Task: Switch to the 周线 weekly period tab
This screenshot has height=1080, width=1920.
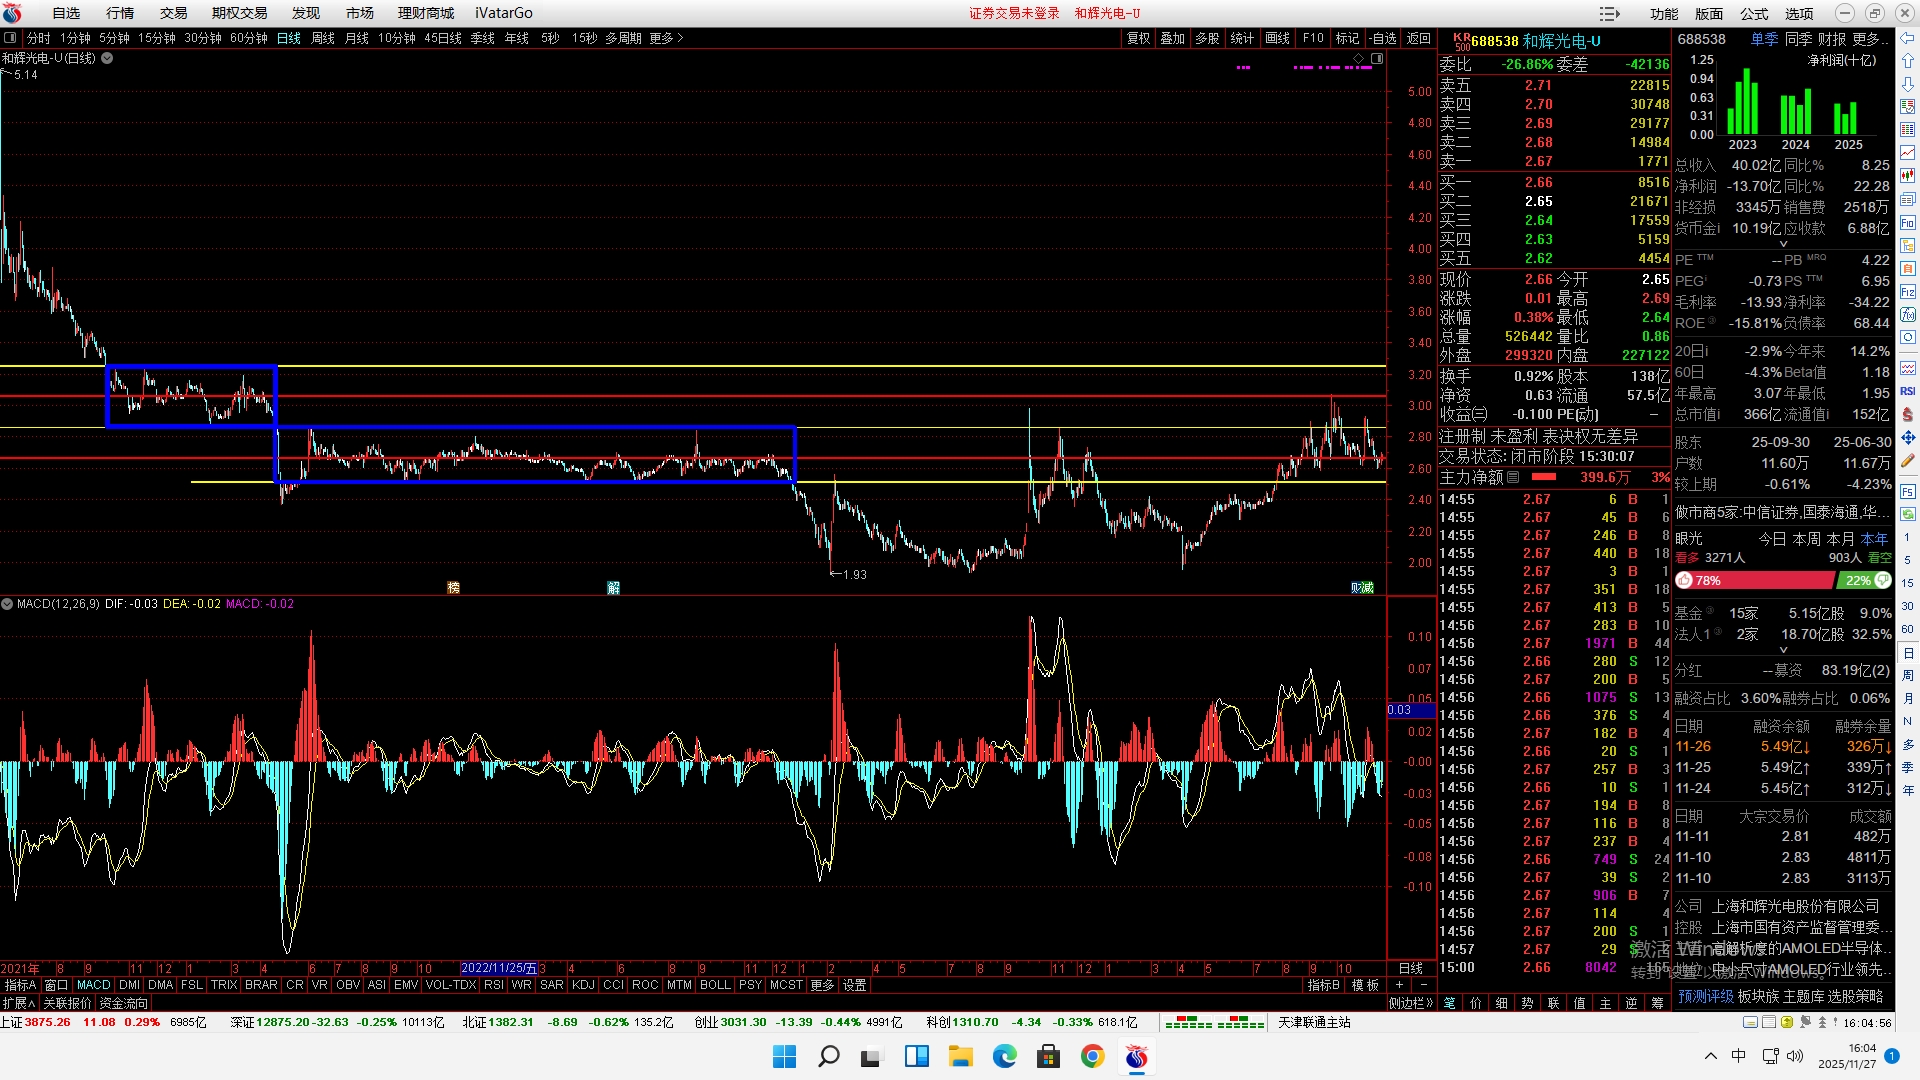Action: tap(323, 38)
